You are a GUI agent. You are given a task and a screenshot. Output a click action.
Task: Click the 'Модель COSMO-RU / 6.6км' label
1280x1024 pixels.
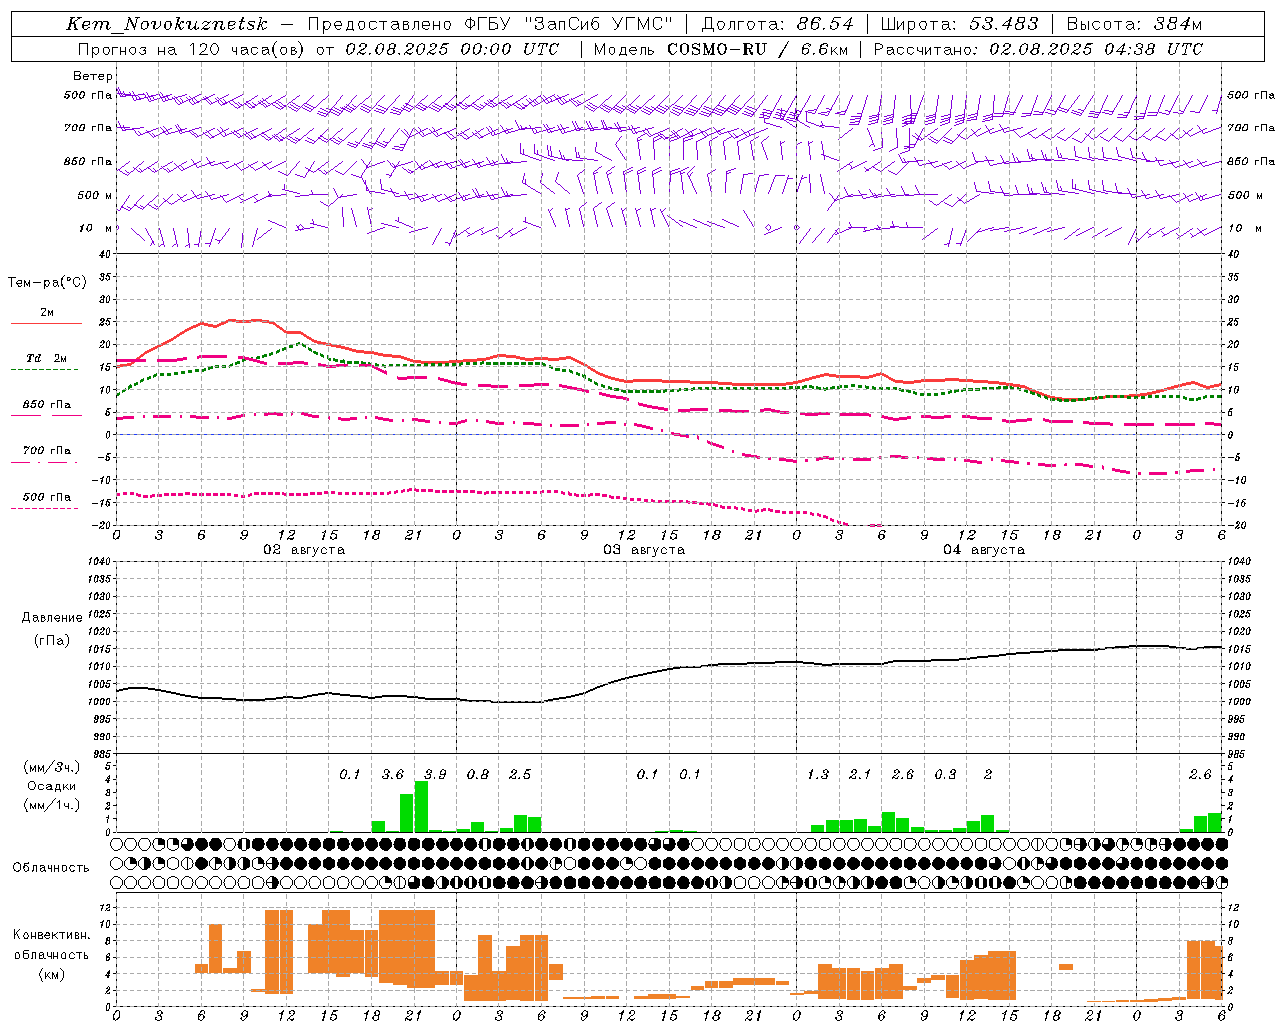pos(720,49)
